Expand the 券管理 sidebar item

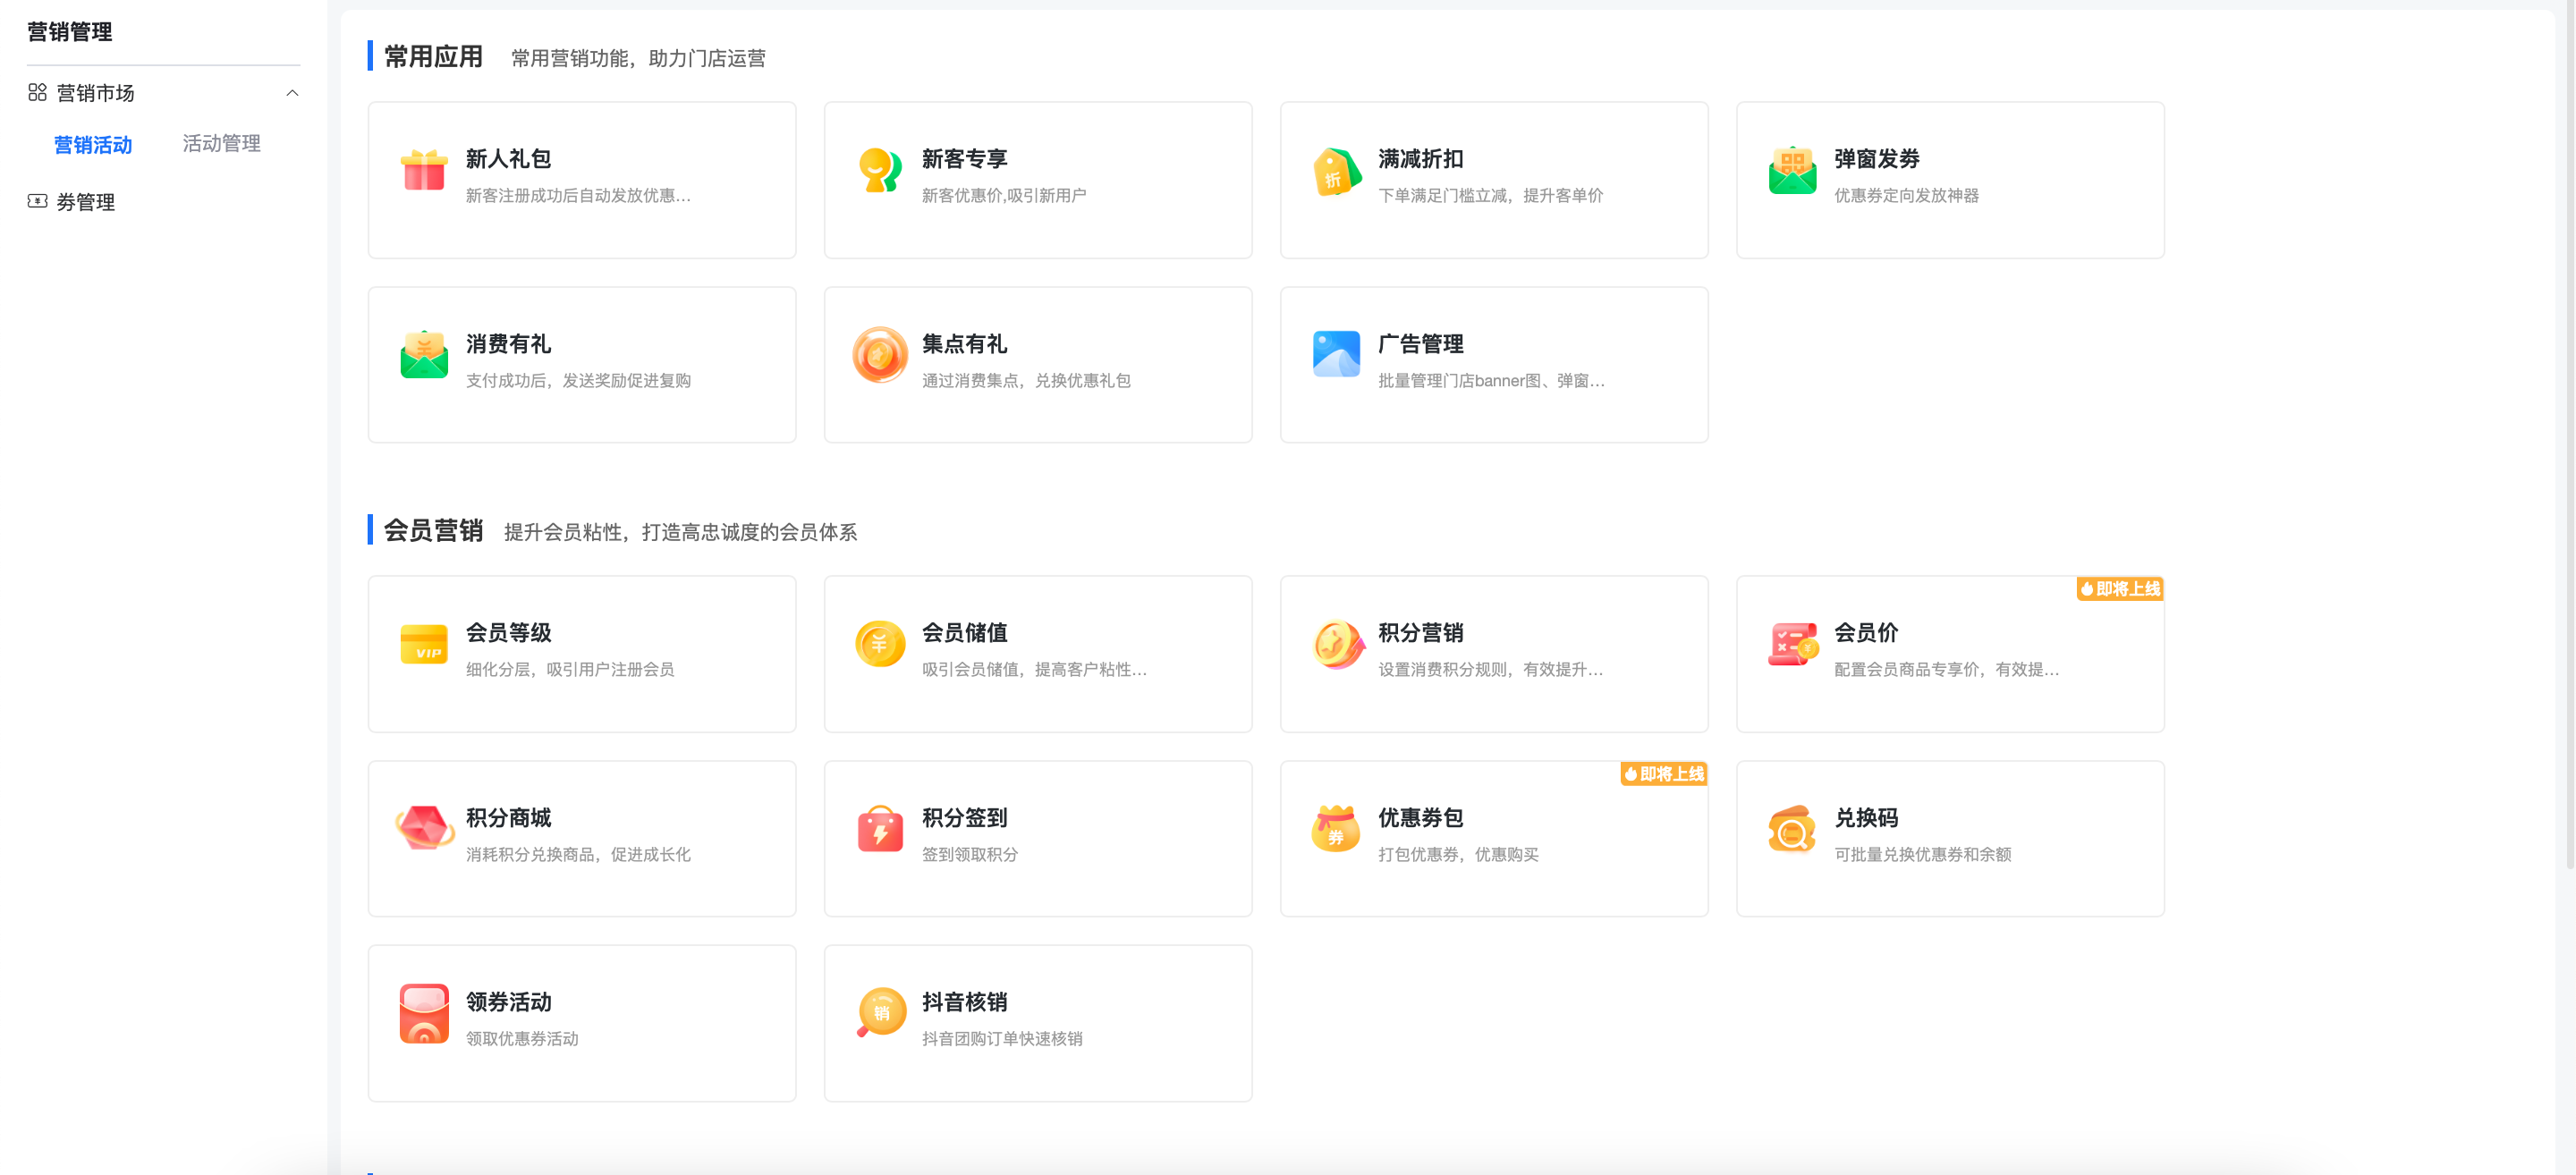85,202
